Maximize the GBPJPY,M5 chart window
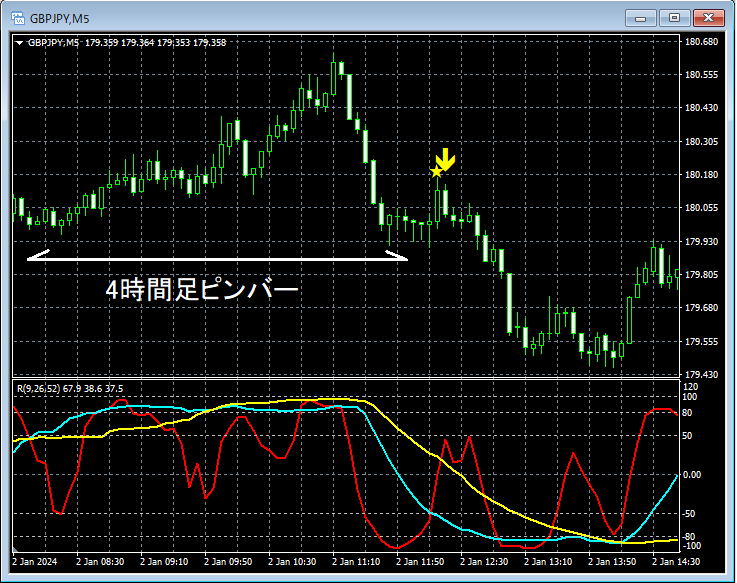737x583 pixels. 674,18
